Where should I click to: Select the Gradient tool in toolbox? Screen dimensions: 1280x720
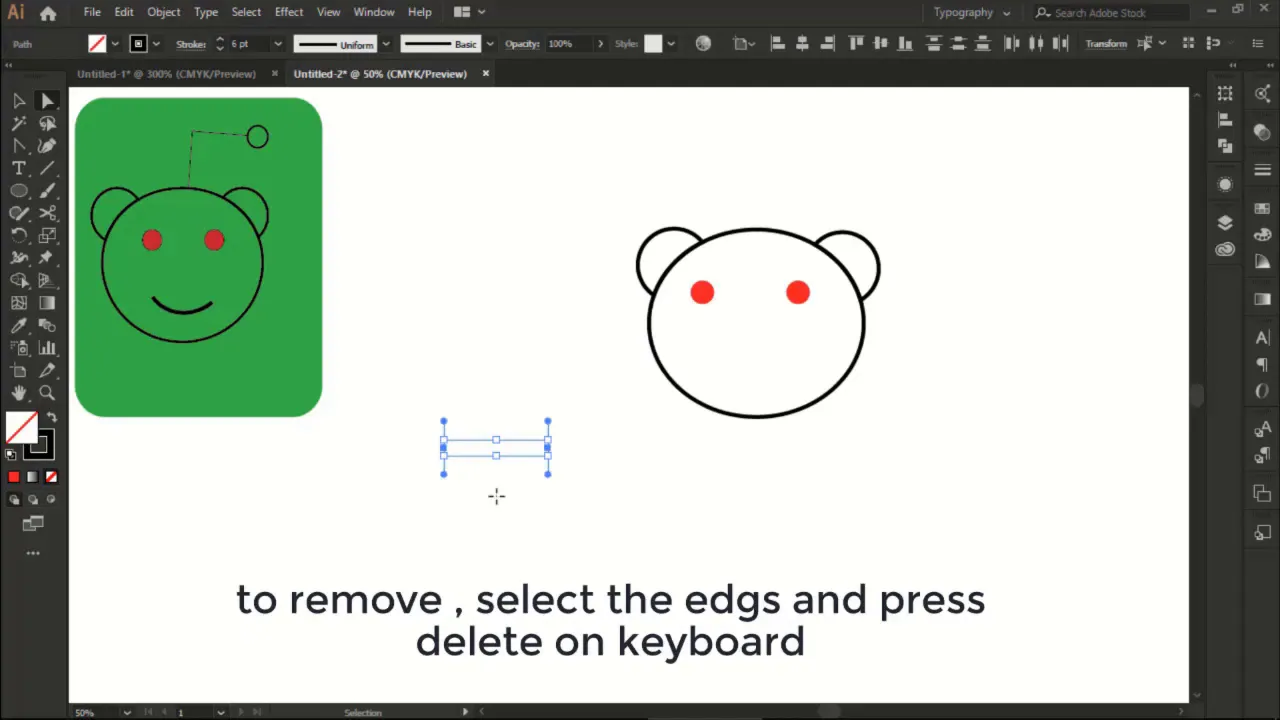point(47,303)
